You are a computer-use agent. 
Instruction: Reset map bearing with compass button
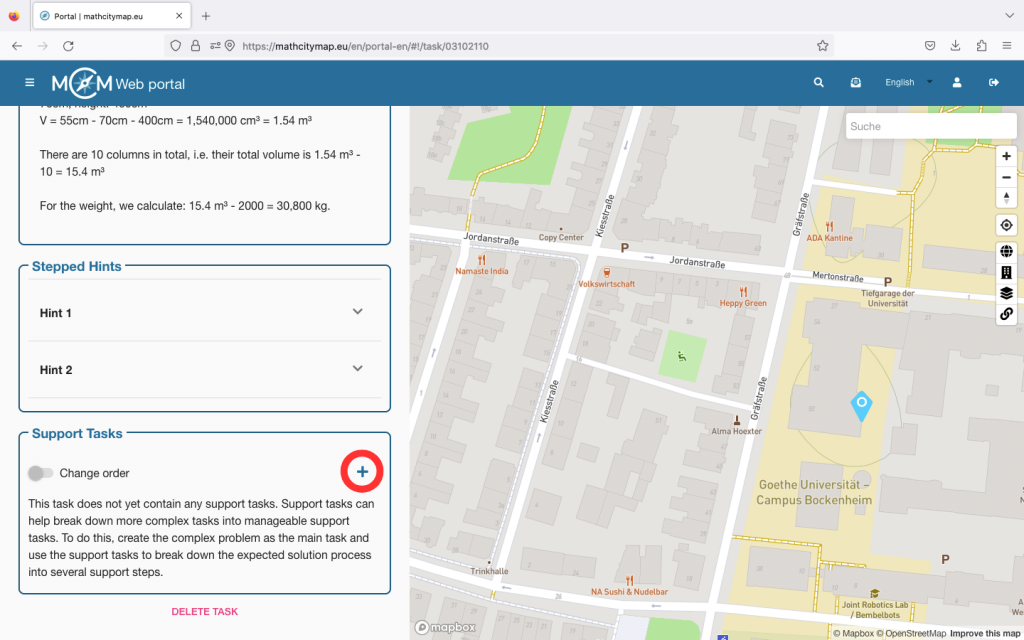[1006, 198]
